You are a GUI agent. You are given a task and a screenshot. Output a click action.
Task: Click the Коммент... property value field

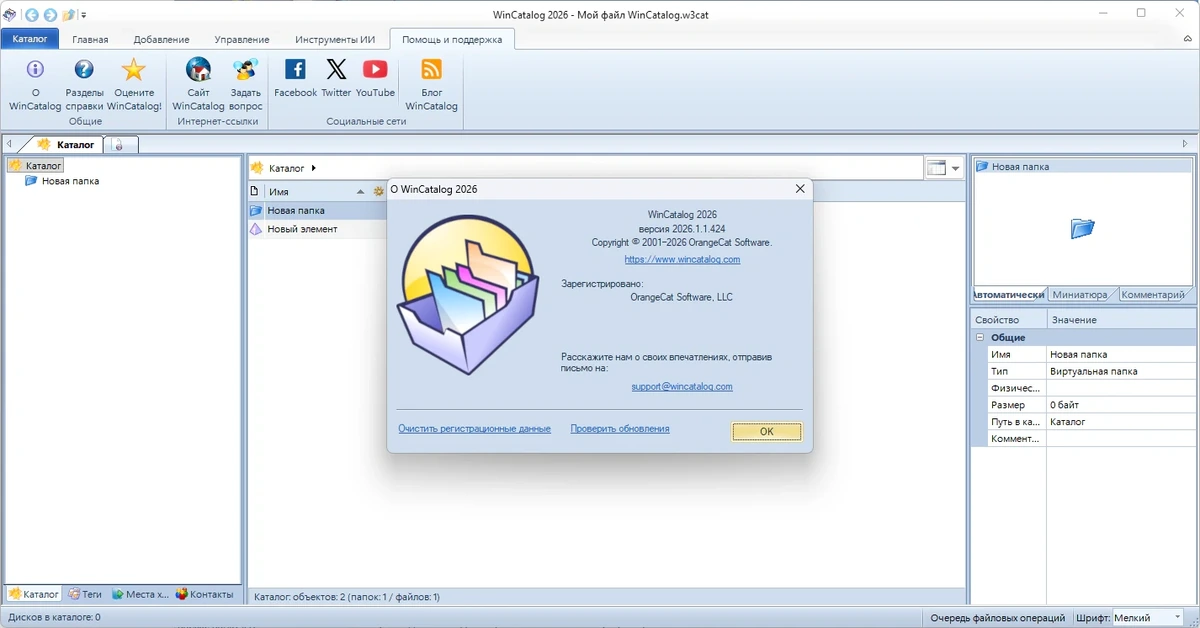click(1120, 440)
